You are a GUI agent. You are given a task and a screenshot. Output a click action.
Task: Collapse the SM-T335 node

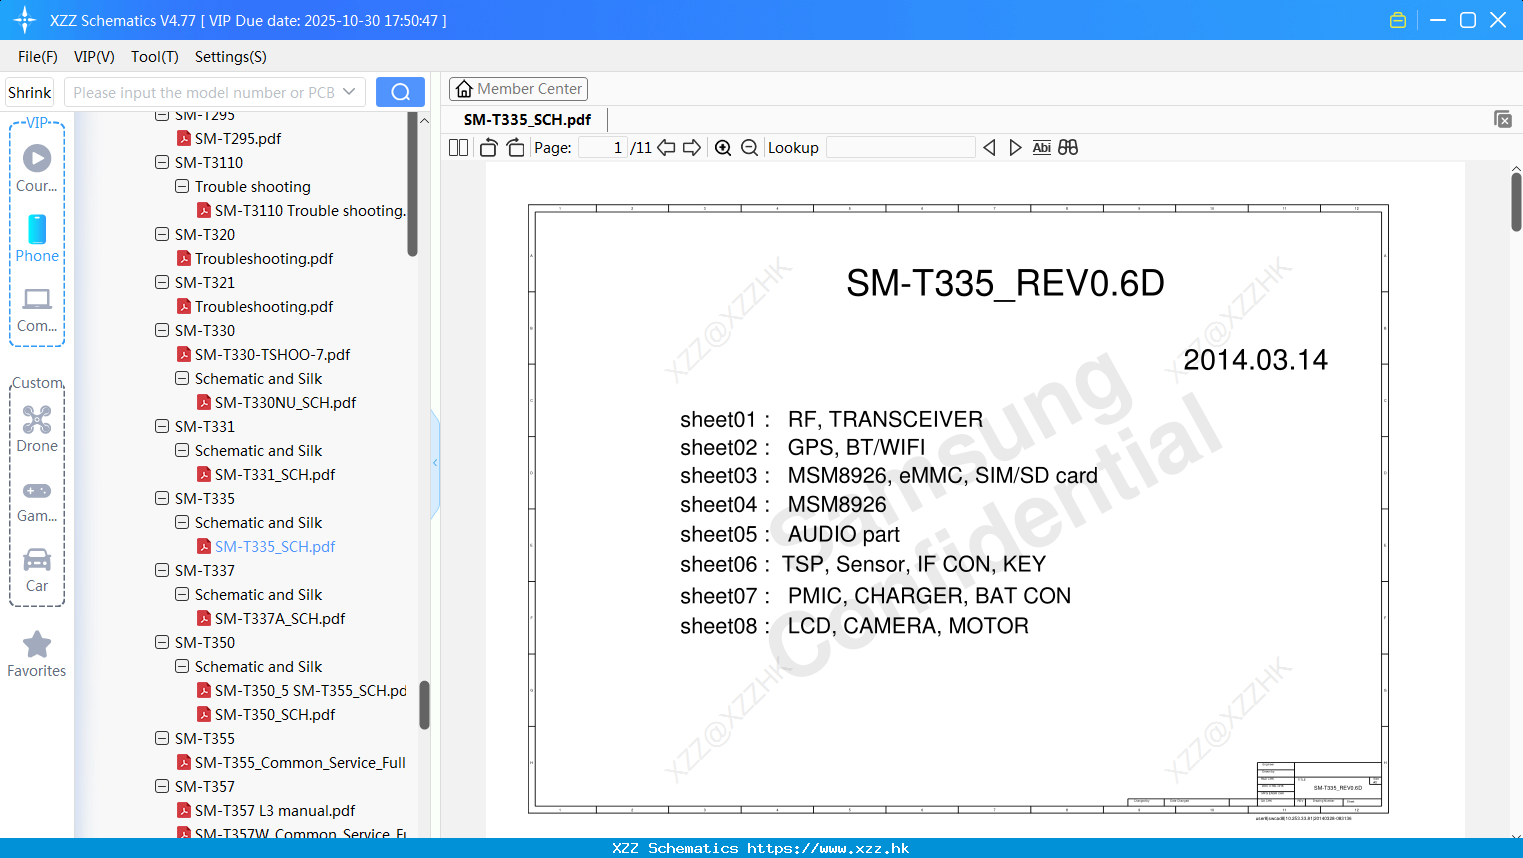(x=162, y=498)
